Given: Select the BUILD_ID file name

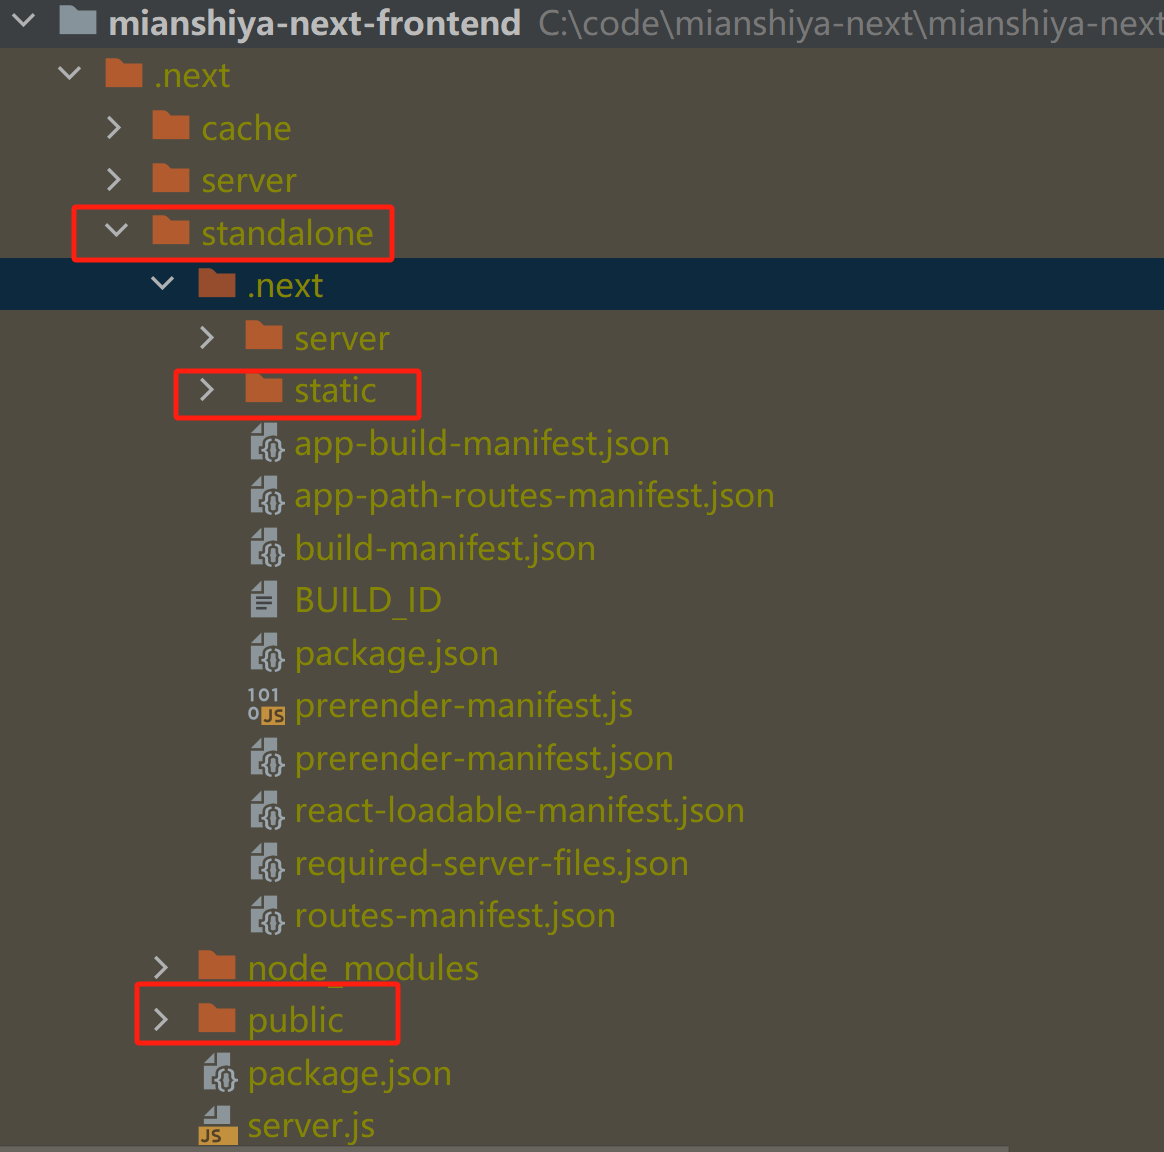Looking at the screenshot, I should coord(368,600).
